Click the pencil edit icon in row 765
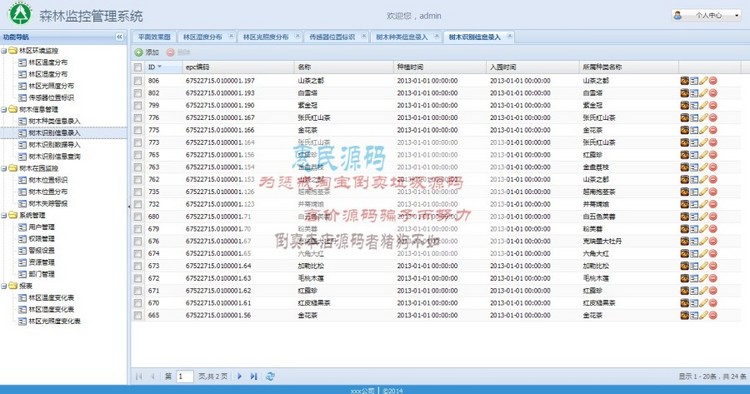 [x=703, y=154]
